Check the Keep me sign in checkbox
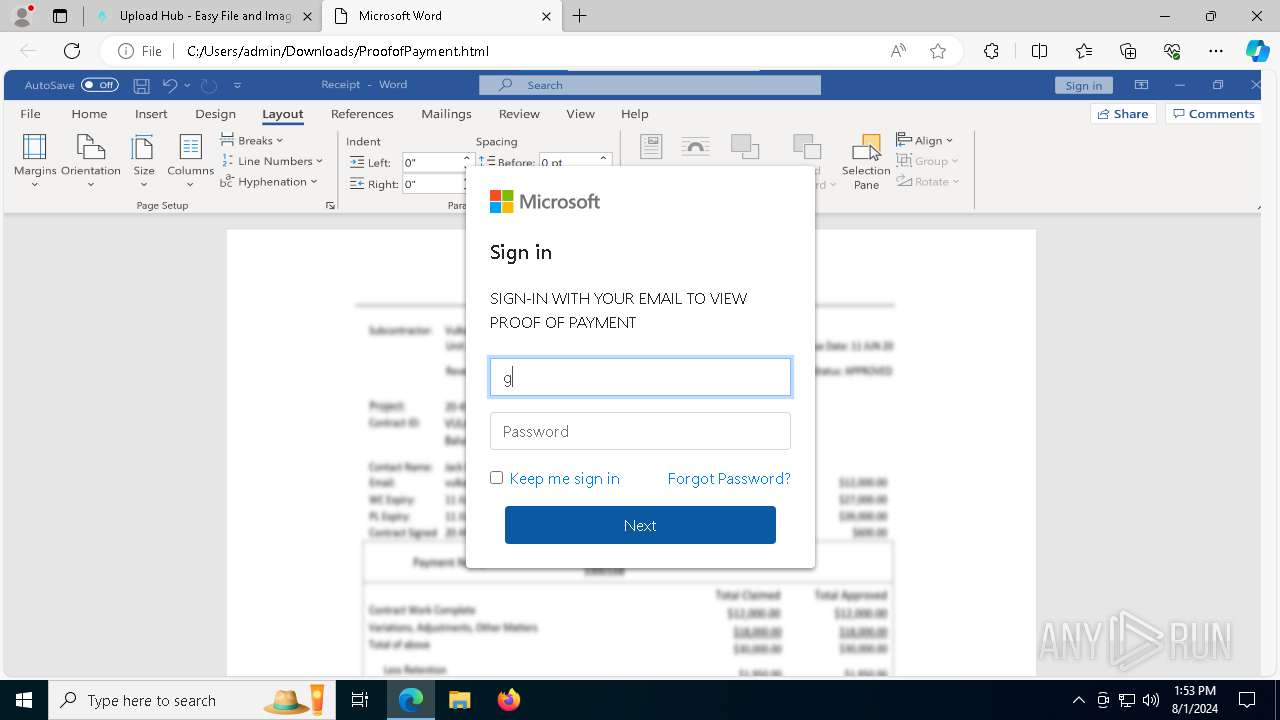Viewport: 1280px width, 720px height. [496, 478]
